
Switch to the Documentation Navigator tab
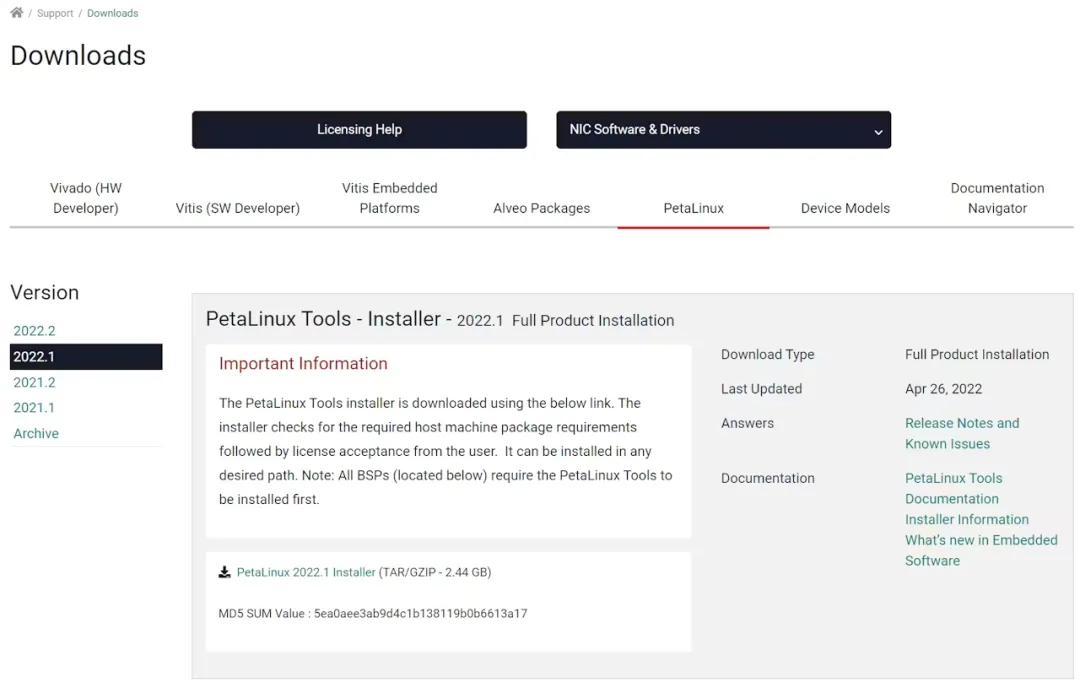pyautogui.click(x=997, y=198)
